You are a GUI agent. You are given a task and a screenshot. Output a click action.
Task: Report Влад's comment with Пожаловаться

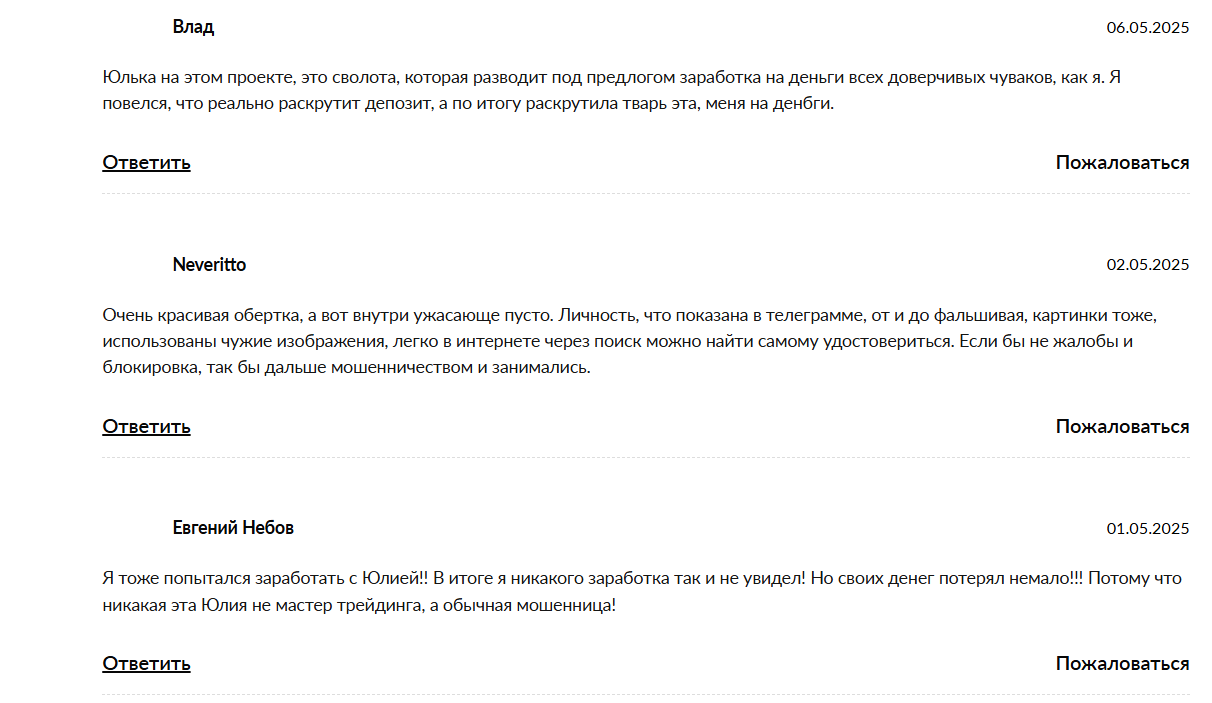(1122, 162)
